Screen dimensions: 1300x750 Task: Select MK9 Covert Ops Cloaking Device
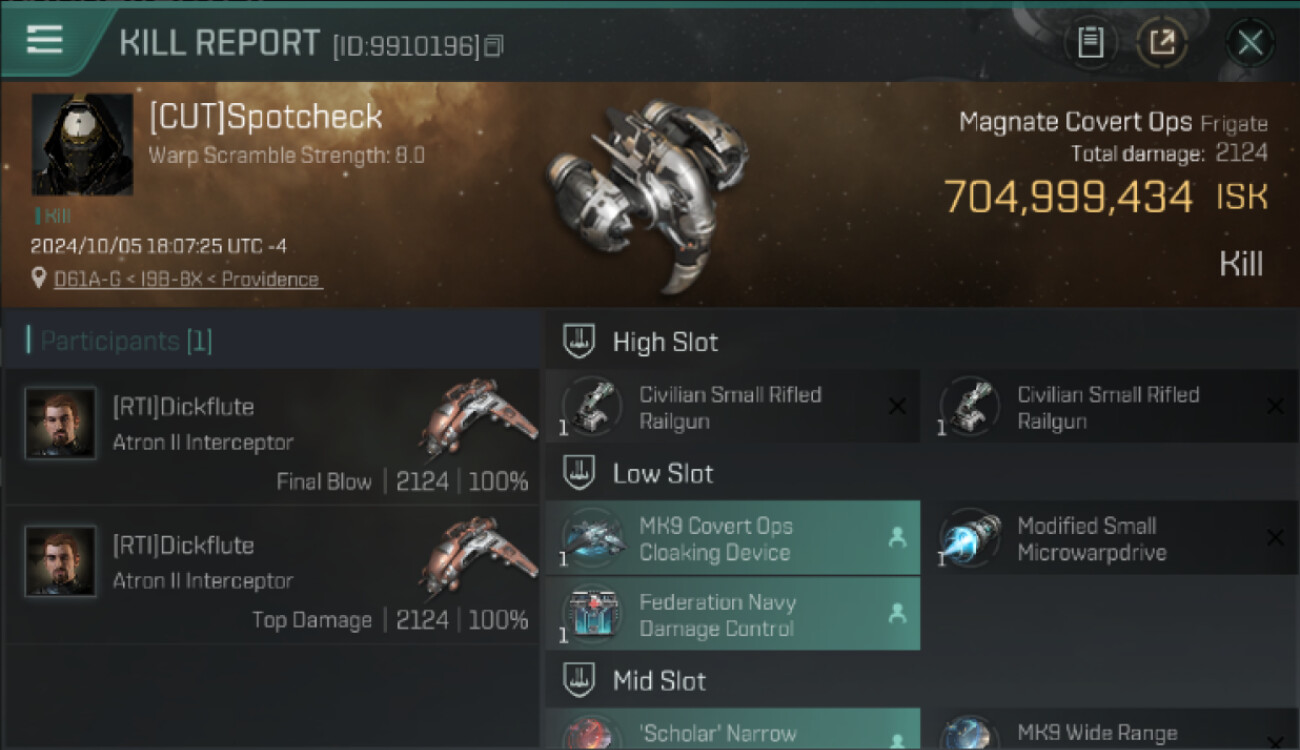pyautogui.click(x=733, y=538)
